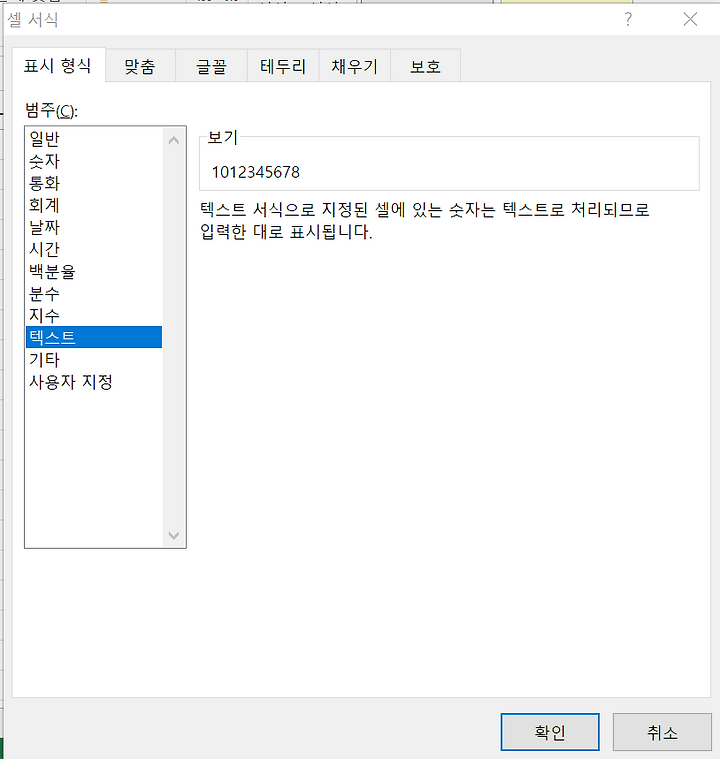Open the 채우기 tab
This screenshot has height=759, width=720.
(354, 66)
